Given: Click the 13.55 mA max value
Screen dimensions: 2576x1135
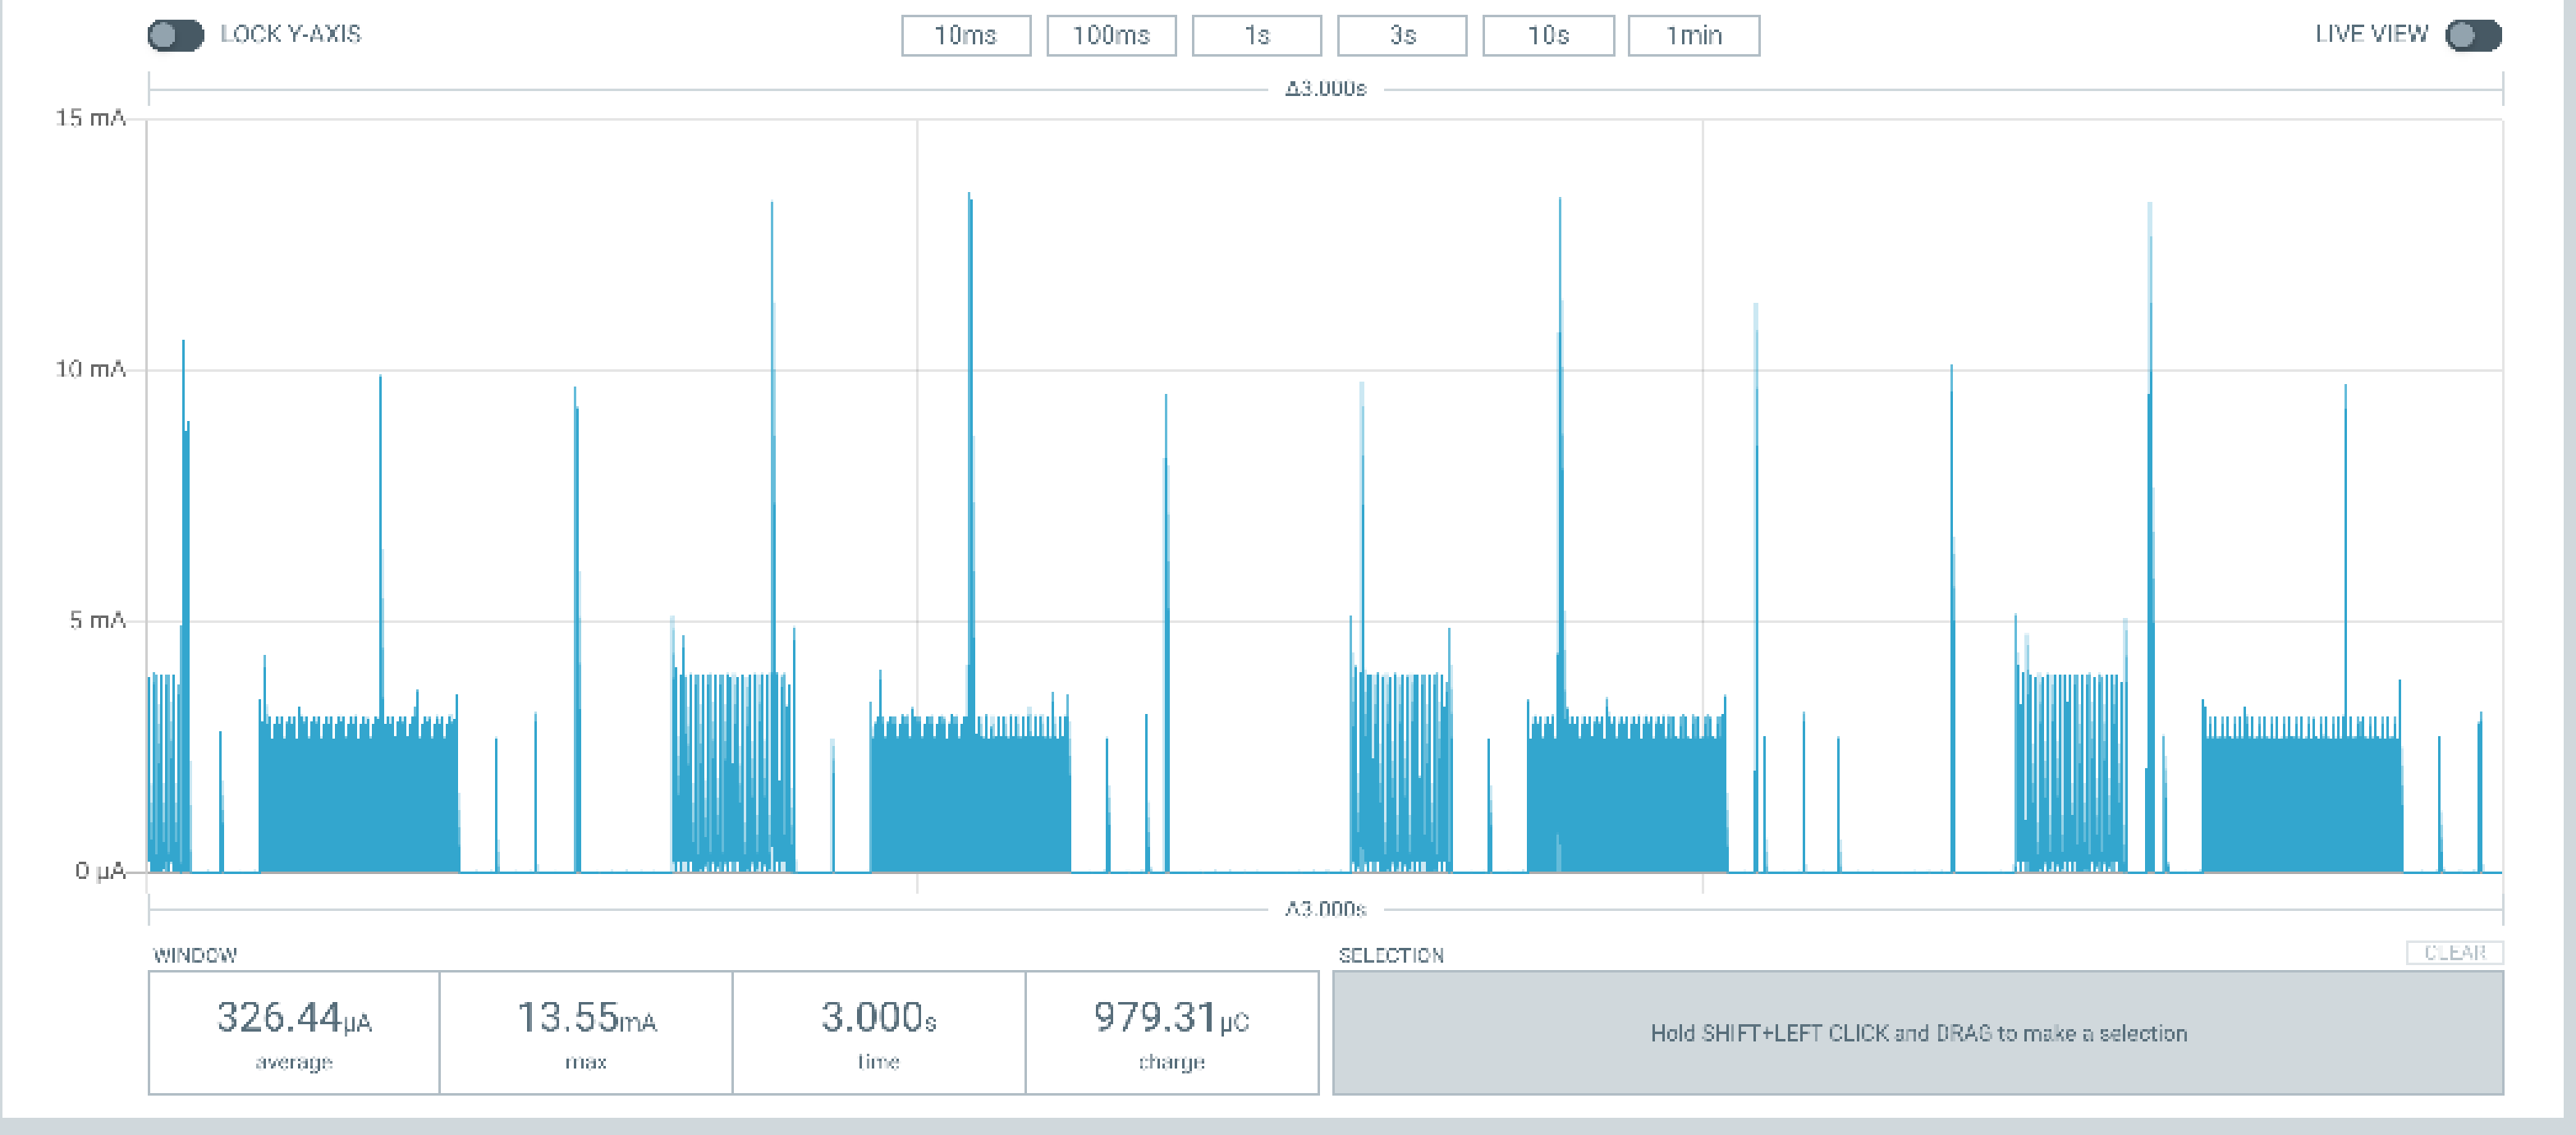Looking at the screenshot, I should [x=586, y=1018].
